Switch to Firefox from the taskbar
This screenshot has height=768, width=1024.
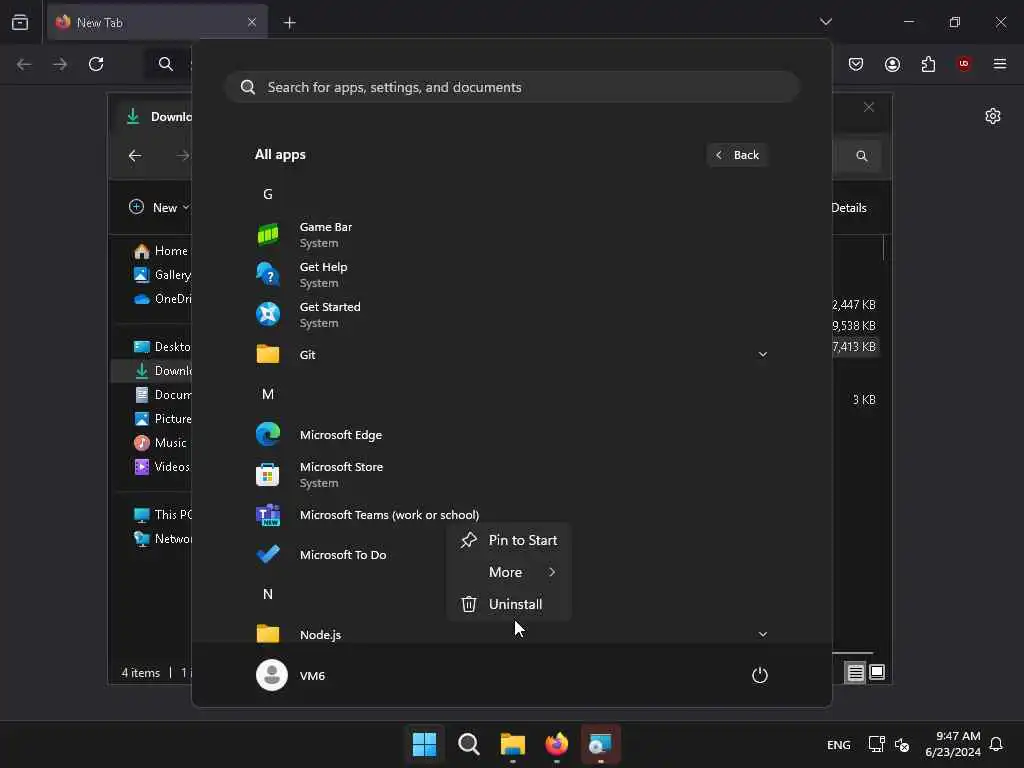556,744
